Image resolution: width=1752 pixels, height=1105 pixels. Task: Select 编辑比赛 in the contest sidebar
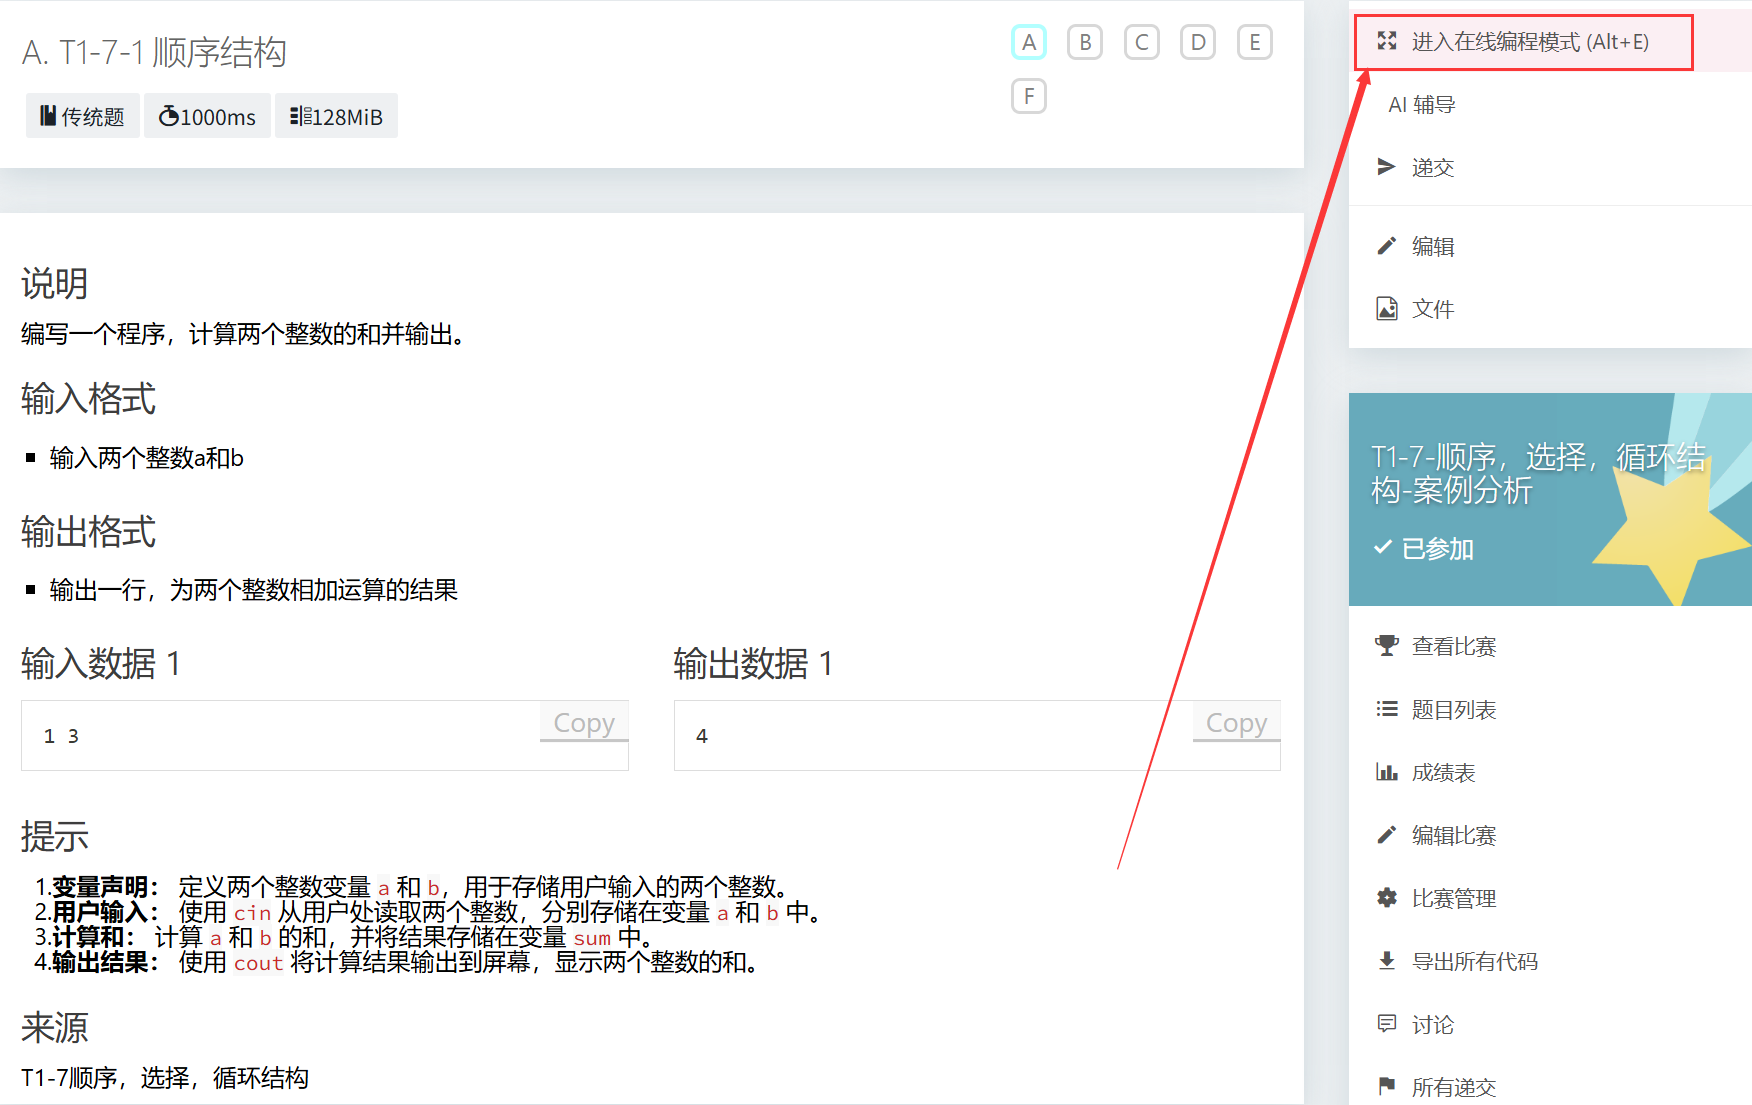(x=1453, y=835)
